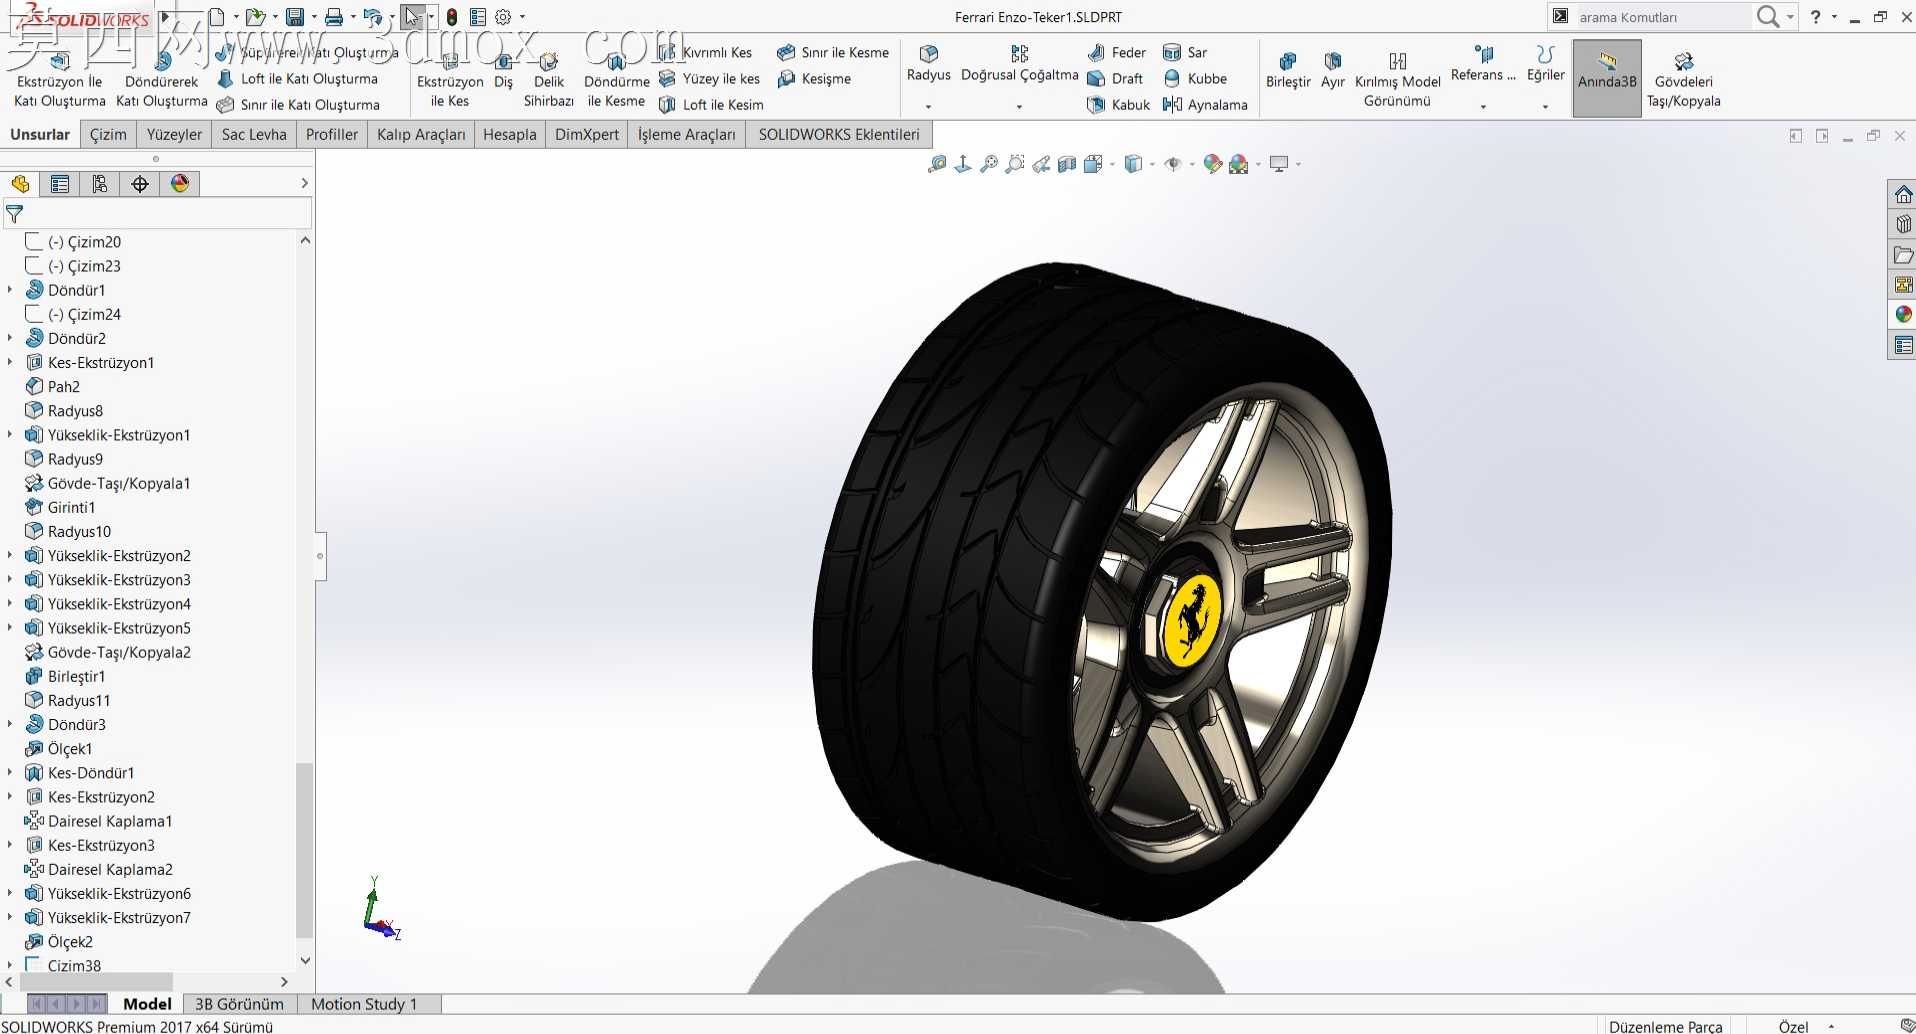Viewport: 1916px width, 1034px height.
Task: Click the Birleştir combine tool
Action: pyautogui.click(x=1288, y=70)
